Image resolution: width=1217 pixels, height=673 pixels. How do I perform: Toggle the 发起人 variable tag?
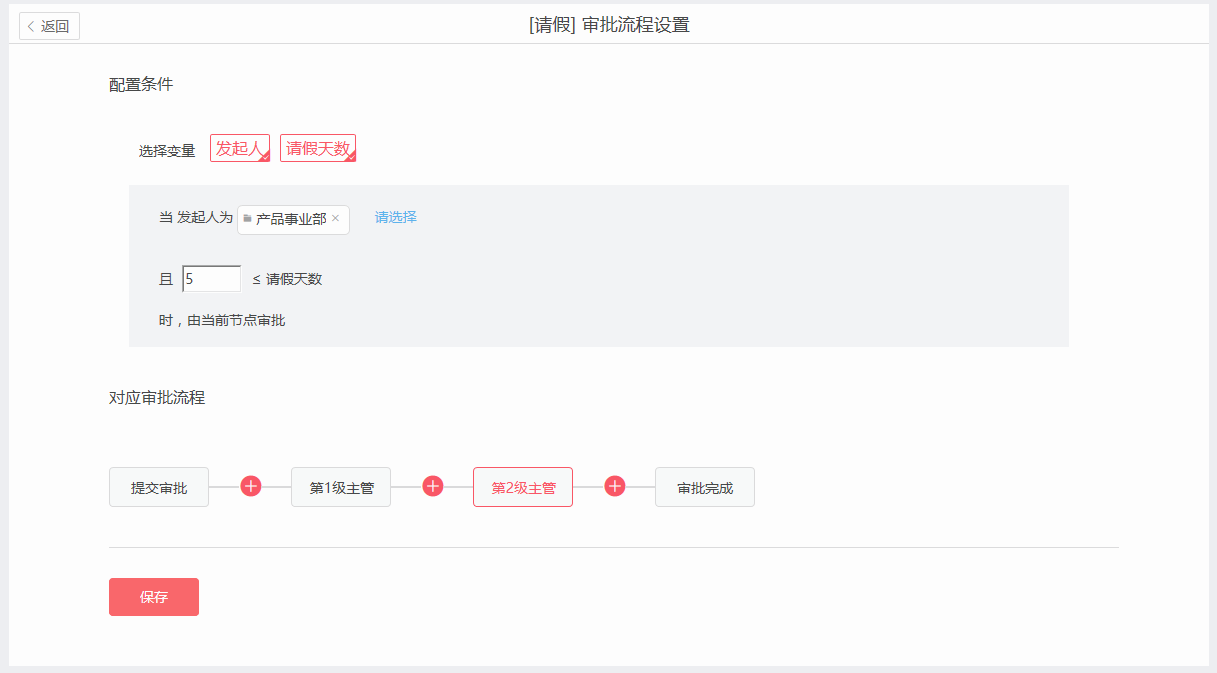(x=240, y=148)
